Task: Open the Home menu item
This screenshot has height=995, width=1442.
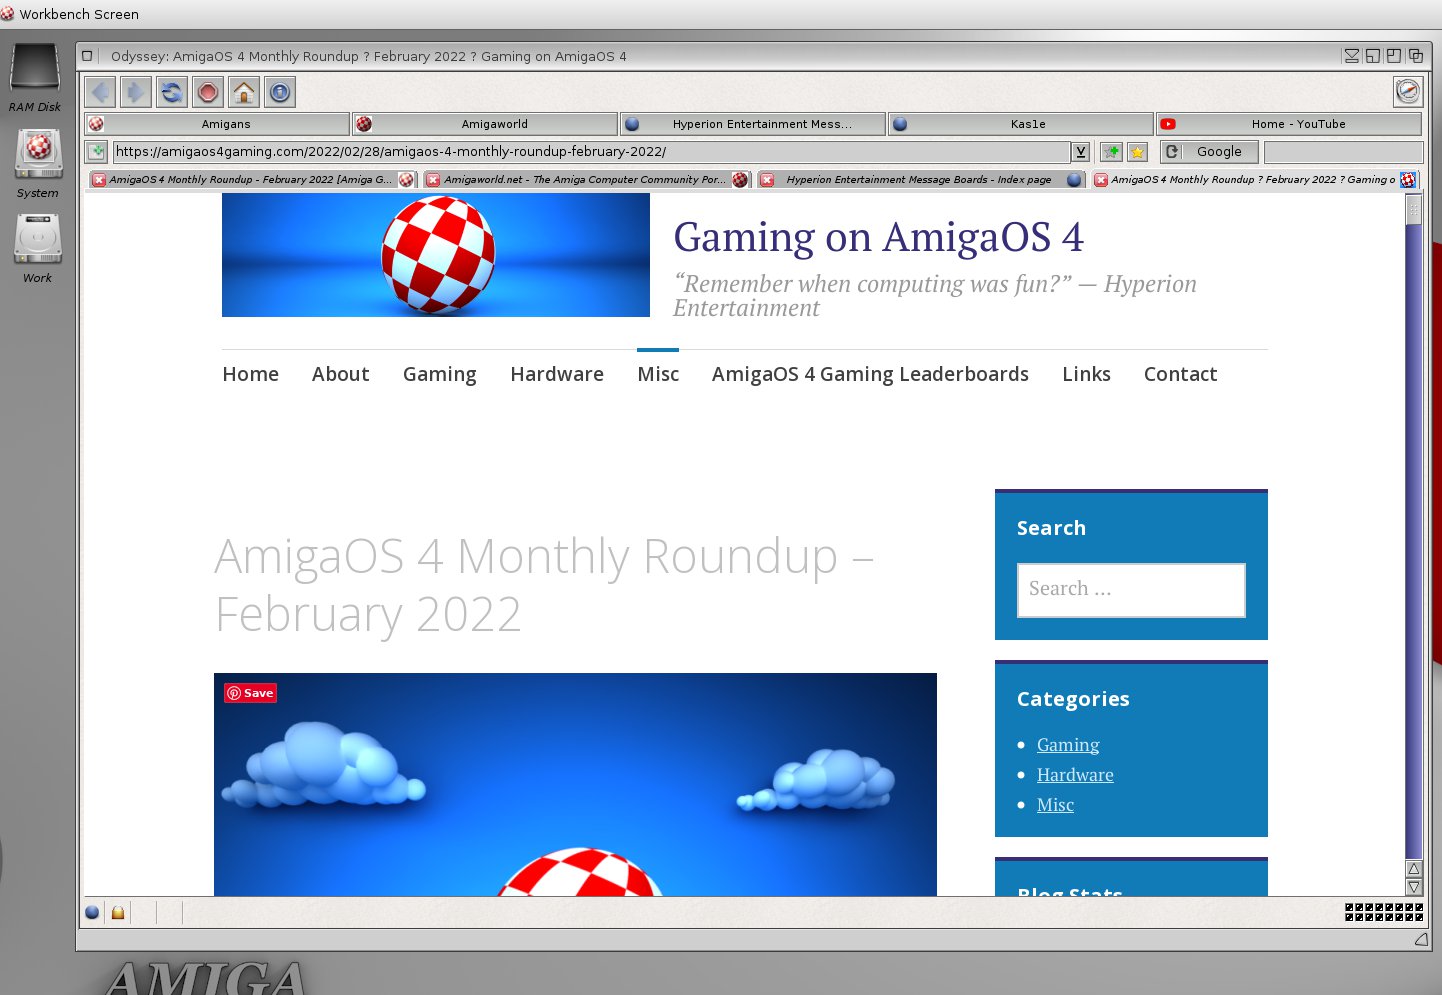Action: point(250,374)
